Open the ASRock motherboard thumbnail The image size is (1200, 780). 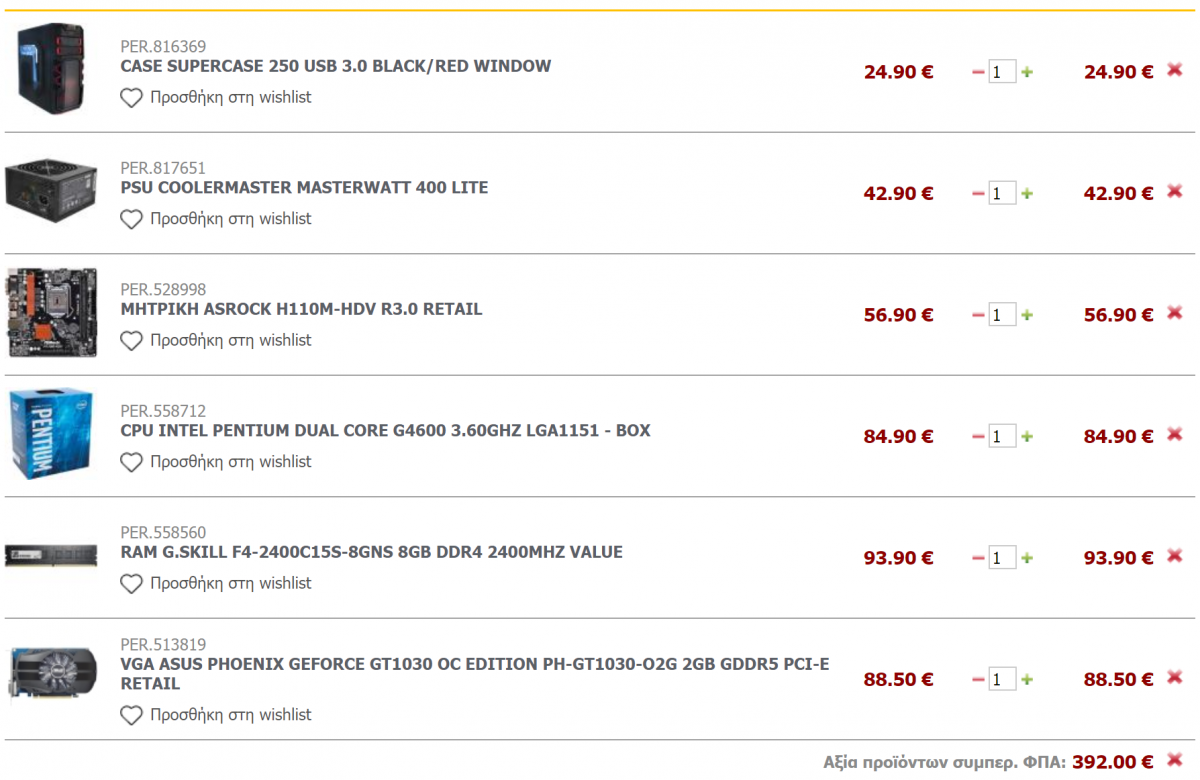coord(52,312)
